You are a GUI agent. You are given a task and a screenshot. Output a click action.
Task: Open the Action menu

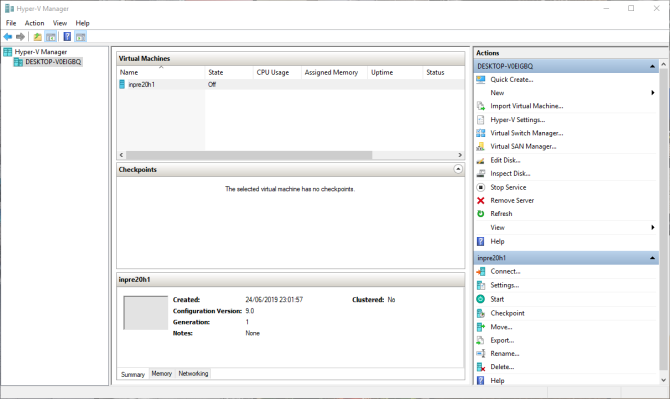(x=35, y=23)
